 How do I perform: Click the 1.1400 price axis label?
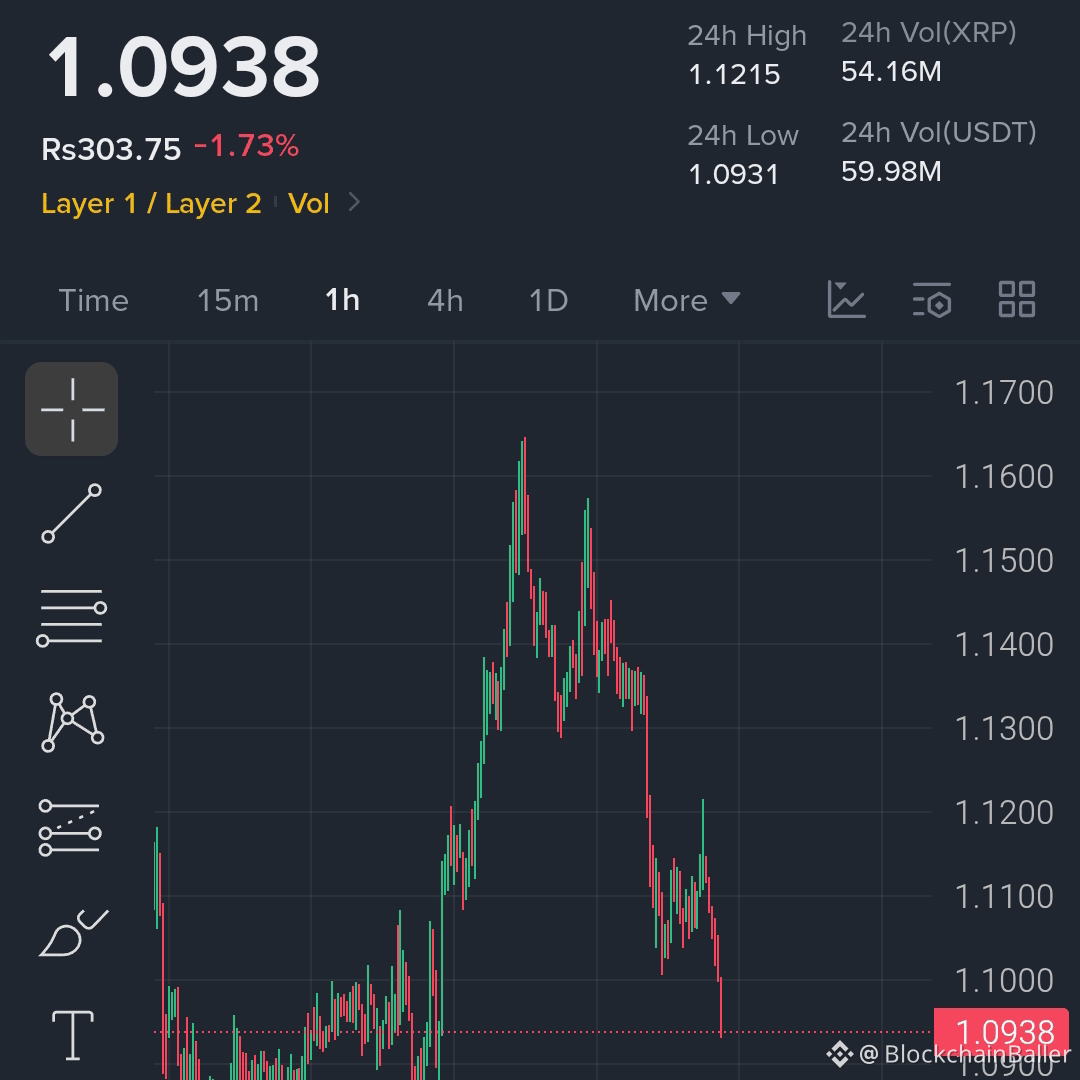click(x=1004, y=645)
